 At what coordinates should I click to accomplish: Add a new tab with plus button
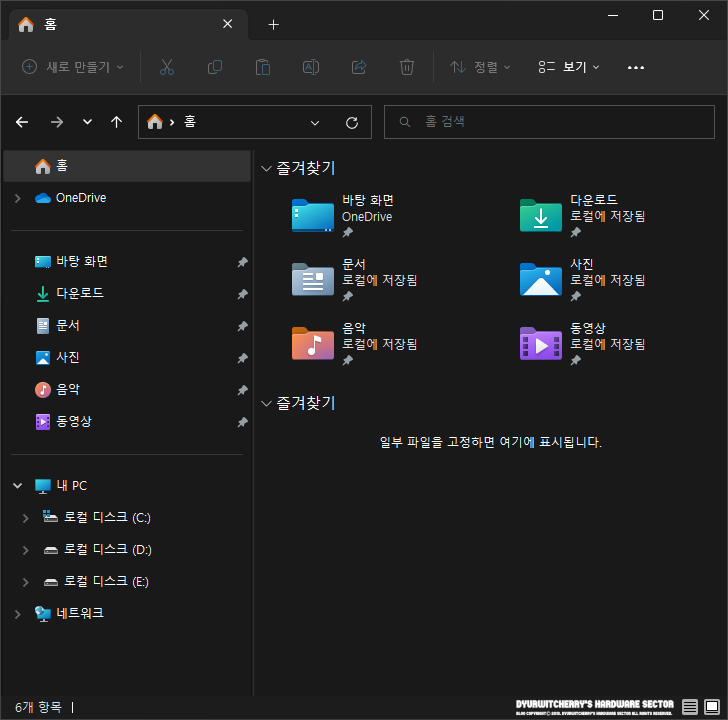pos(273,25)
